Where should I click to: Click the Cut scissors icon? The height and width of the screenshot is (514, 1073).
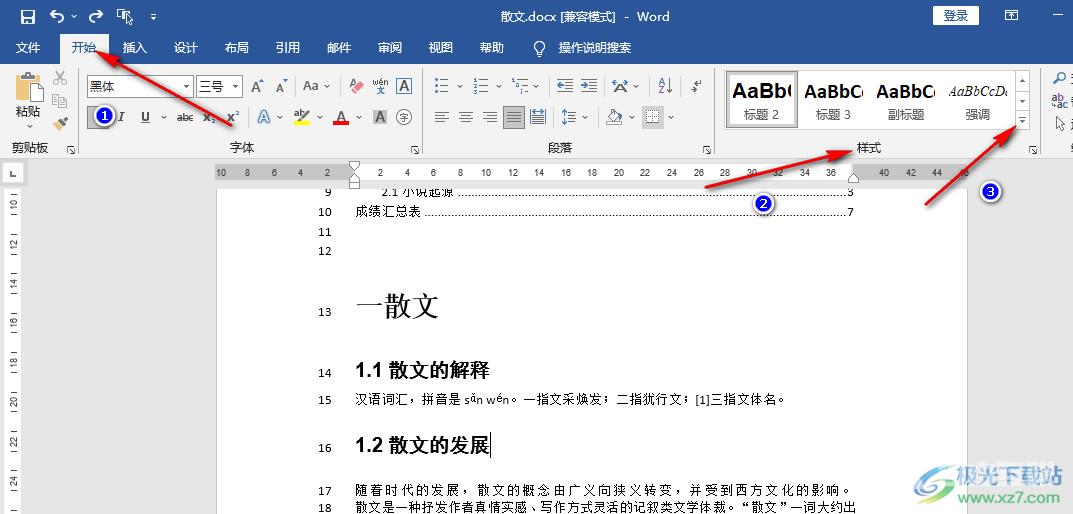point(60,78)
